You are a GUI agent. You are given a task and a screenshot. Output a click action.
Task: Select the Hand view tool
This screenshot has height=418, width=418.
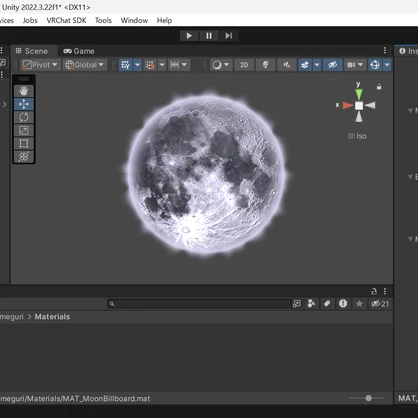click(24, 91)
